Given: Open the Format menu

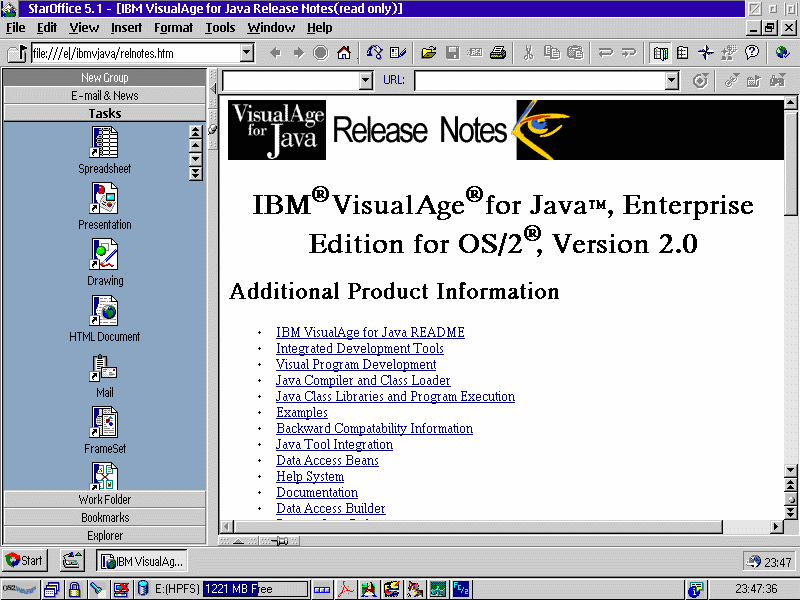Looking at the screenshot, I should click(173, 28).
